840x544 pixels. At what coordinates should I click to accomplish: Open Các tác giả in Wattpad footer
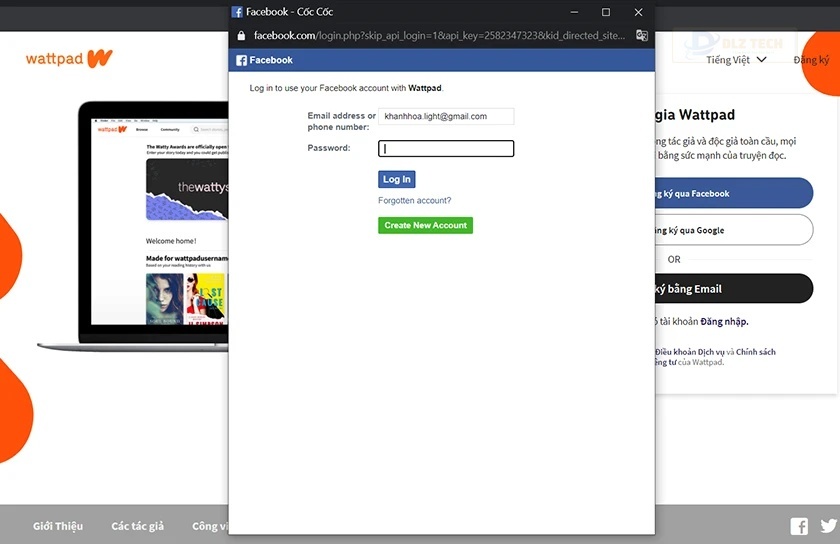point(138,526)
